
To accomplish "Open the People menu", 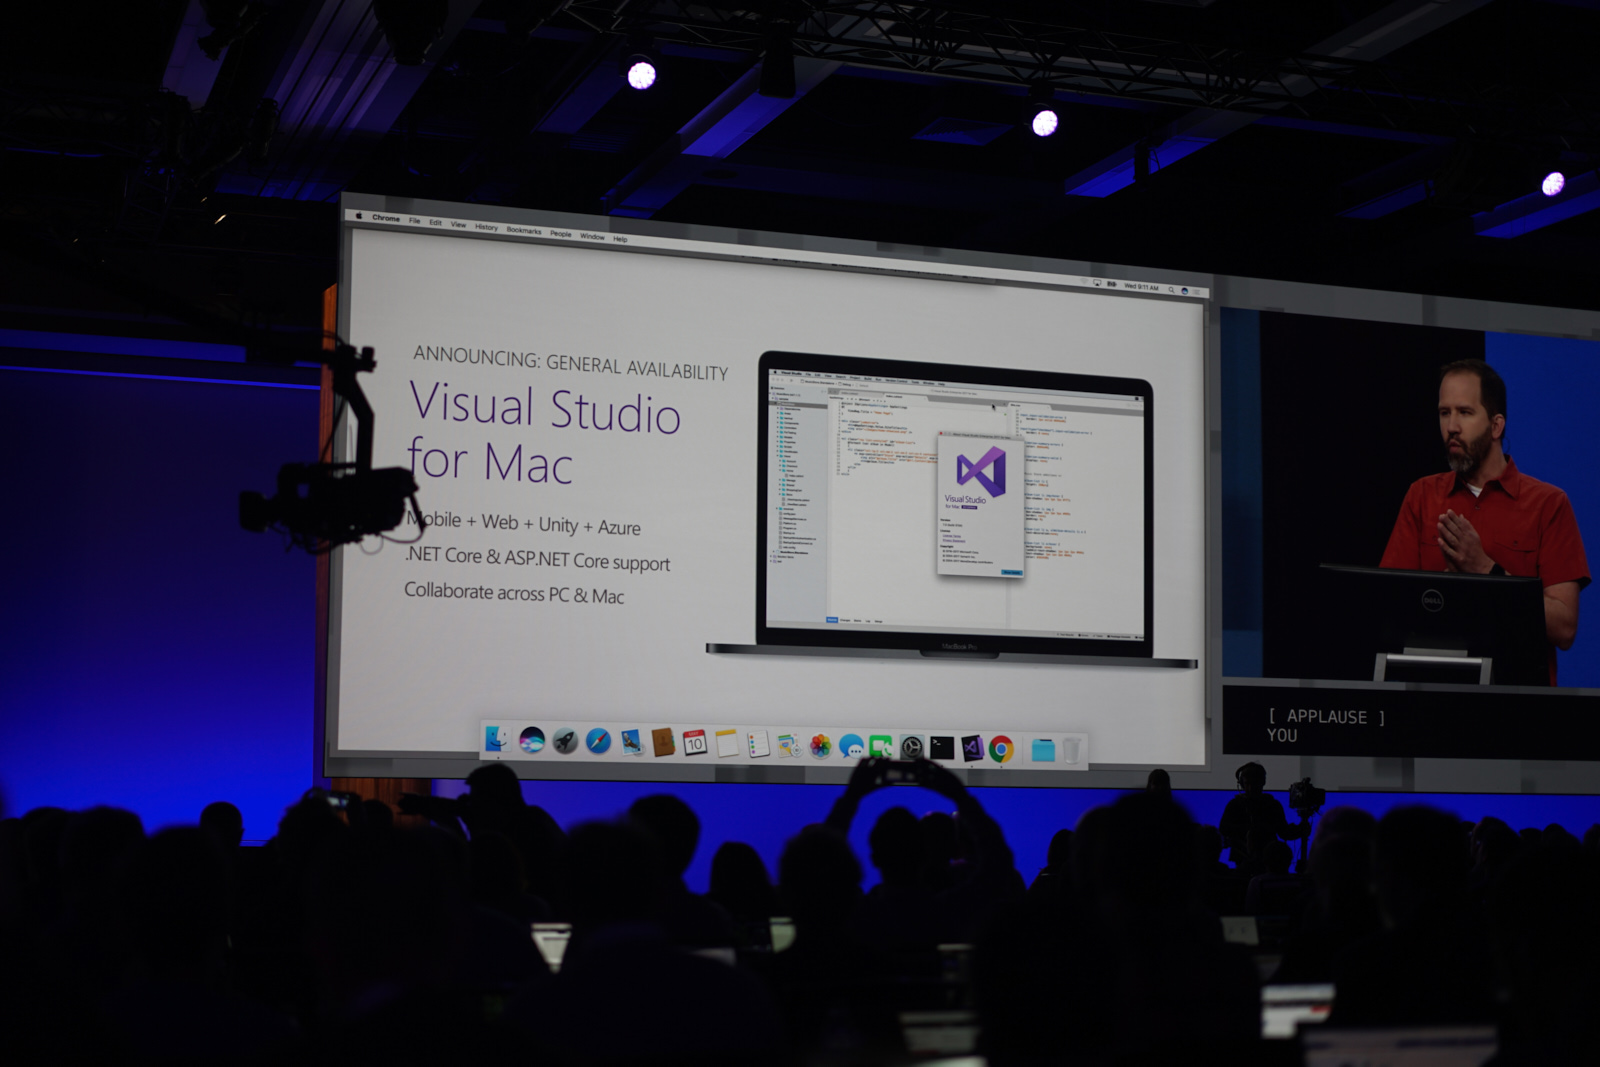I will click(561, 233).
